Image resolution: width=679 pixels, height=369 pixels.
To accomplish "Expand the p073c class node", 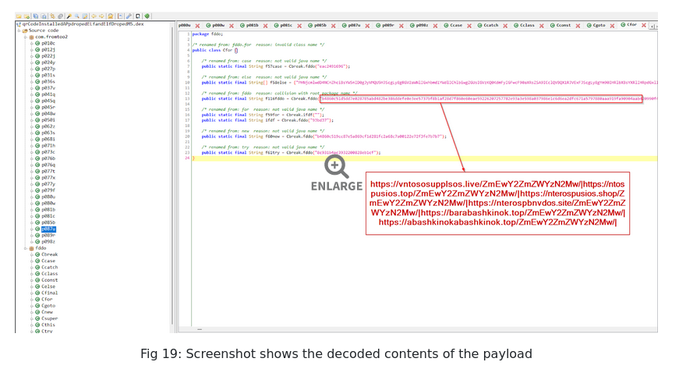I will point(32,152).
